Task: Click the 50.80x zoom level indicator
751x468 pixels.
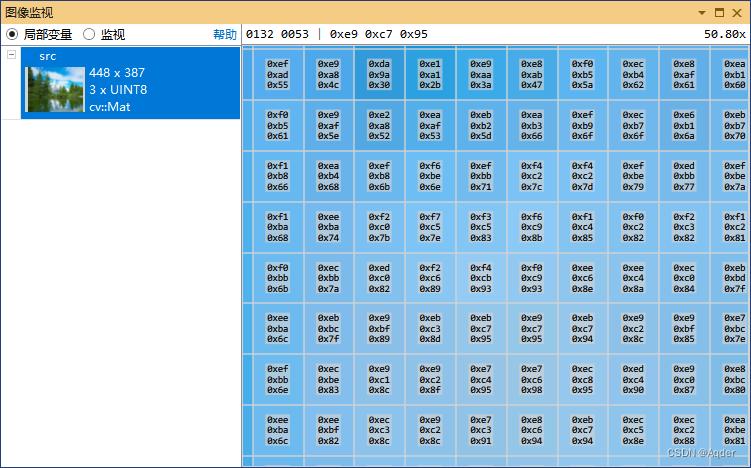Action: tap(723, 34)
